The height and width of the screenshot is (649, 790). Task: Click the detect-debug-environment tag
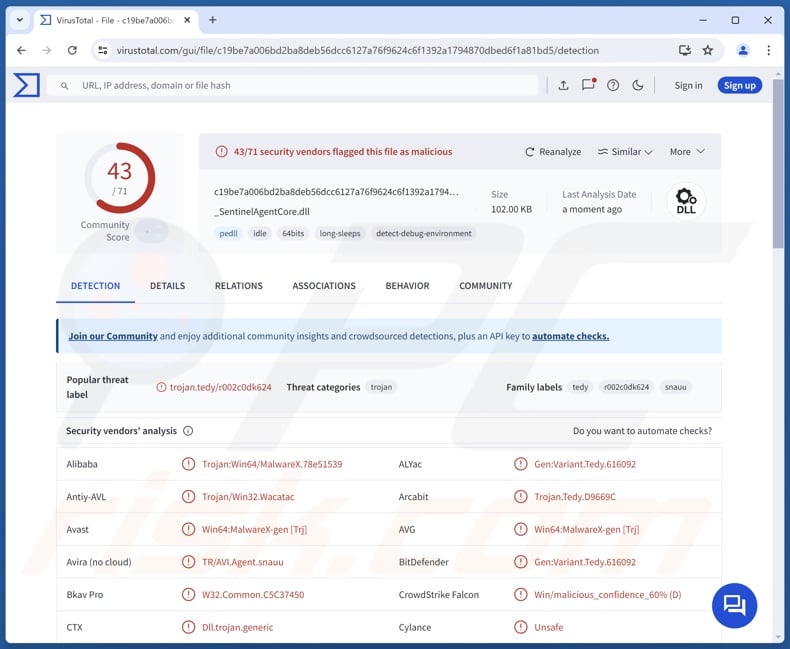pos(424,233)
